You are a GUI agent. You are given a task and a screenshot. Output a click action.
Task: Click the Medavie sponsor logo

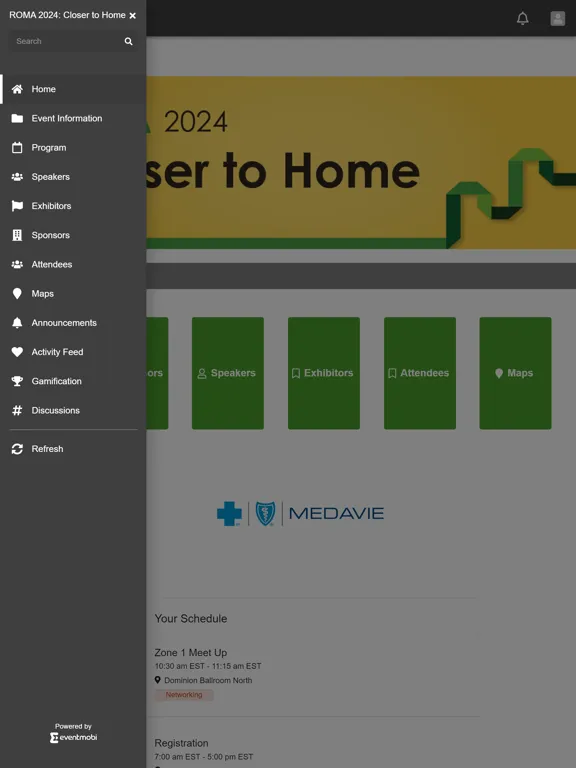click(x=300, y=513)
